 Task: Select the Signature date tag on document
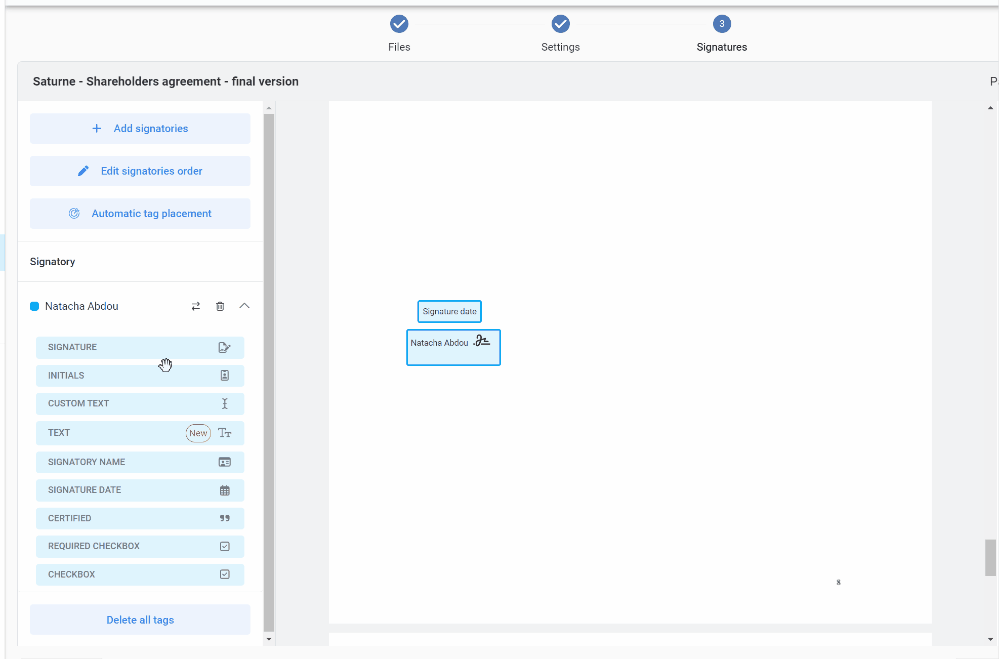pos(449,311)
